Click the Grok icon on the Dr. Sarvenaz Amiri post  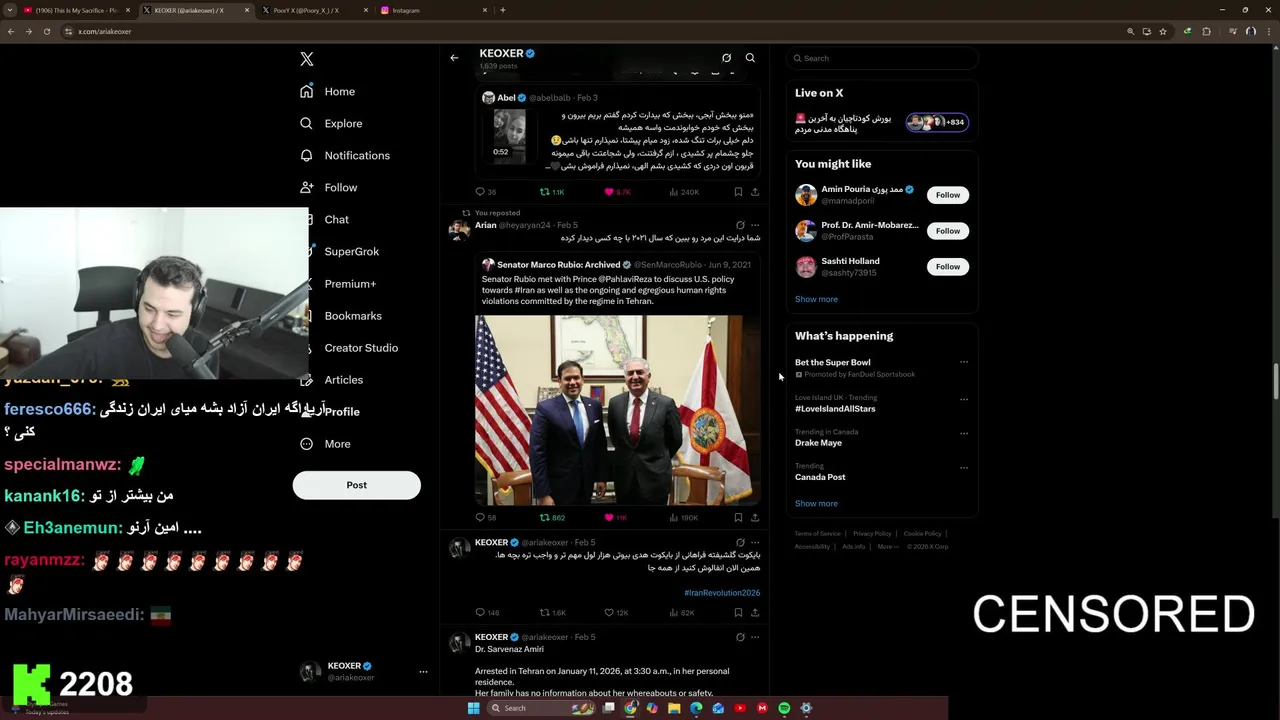click(740, 637)
